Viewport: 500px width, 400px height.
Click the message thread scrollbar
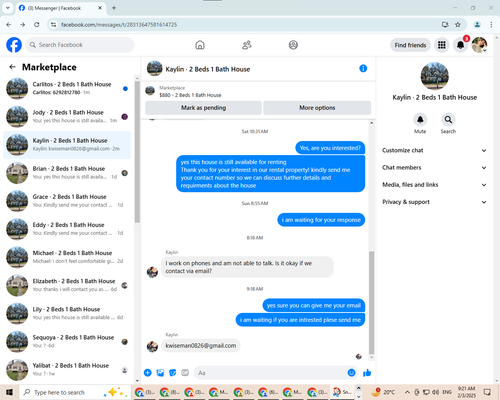coord(371,303)
